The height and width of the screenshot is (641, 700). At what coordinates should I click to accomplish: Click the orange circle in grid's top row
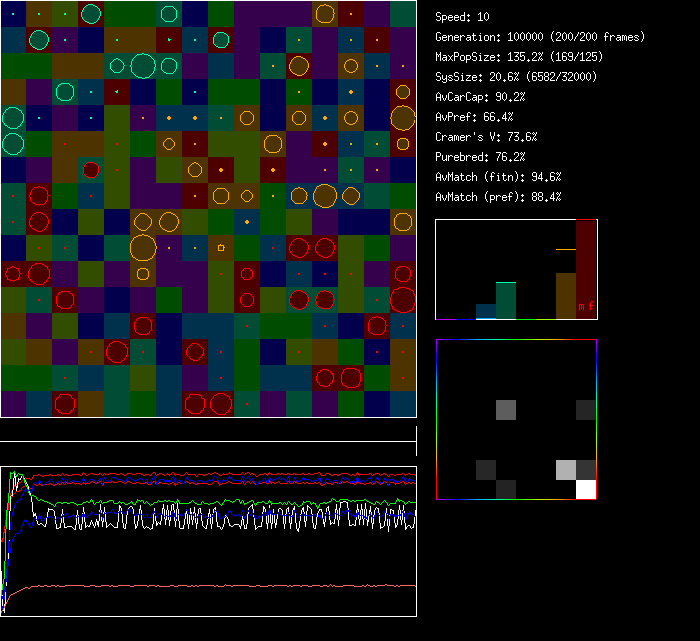point(324,14)
